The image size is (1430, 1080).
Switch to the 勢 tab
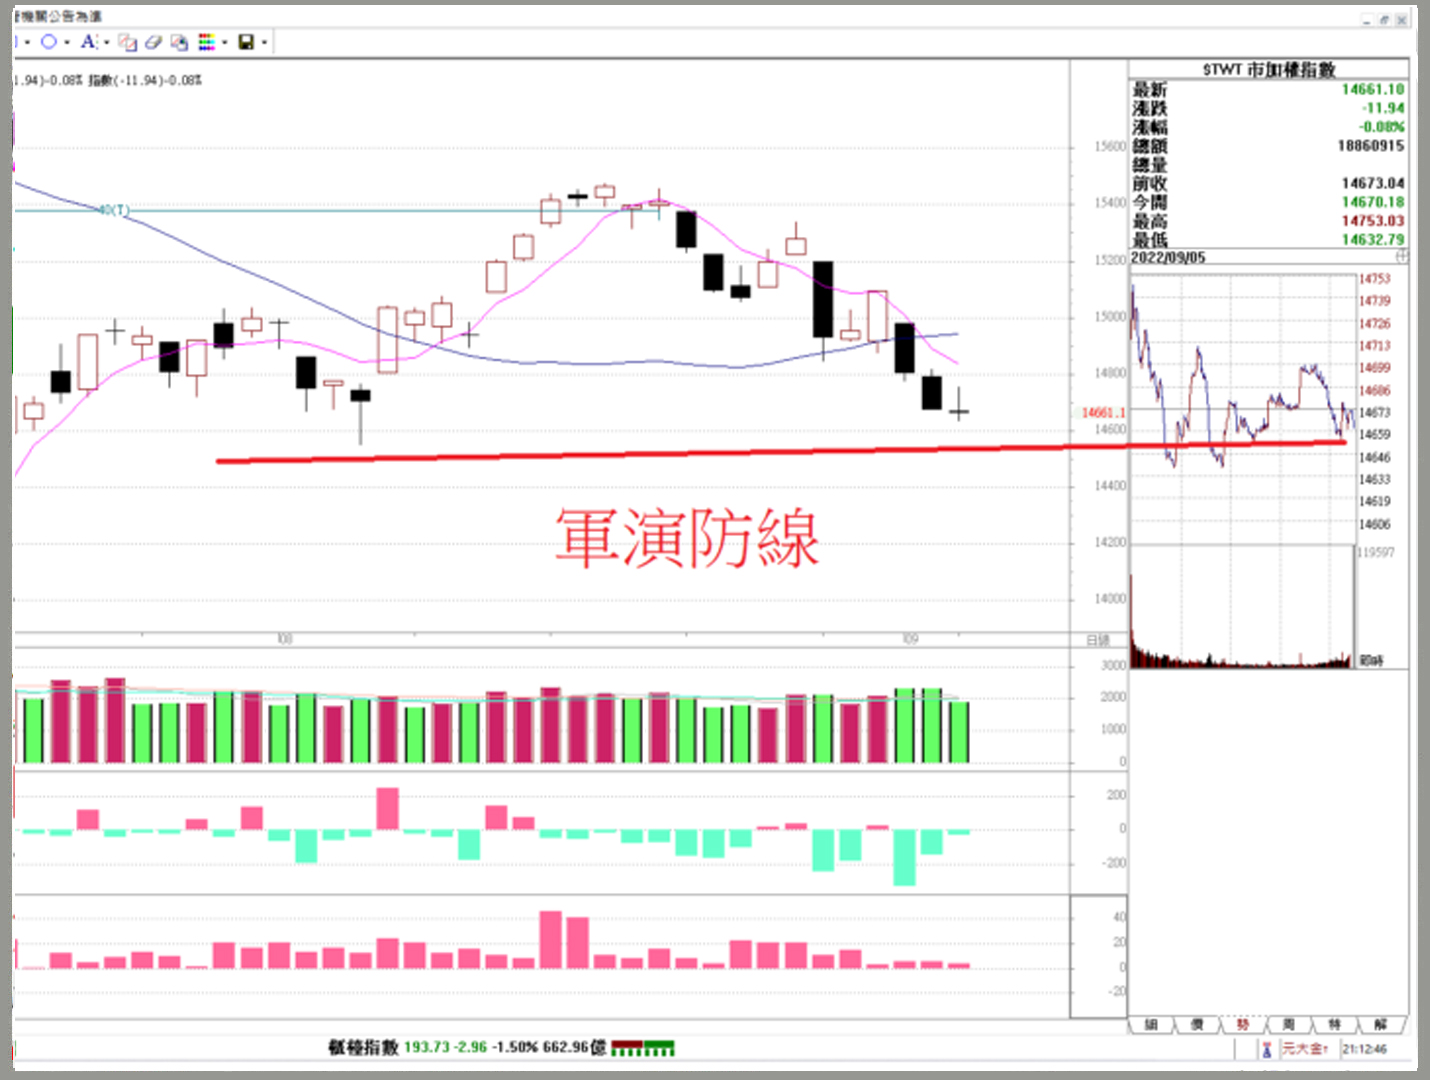pos(1243,1025)
